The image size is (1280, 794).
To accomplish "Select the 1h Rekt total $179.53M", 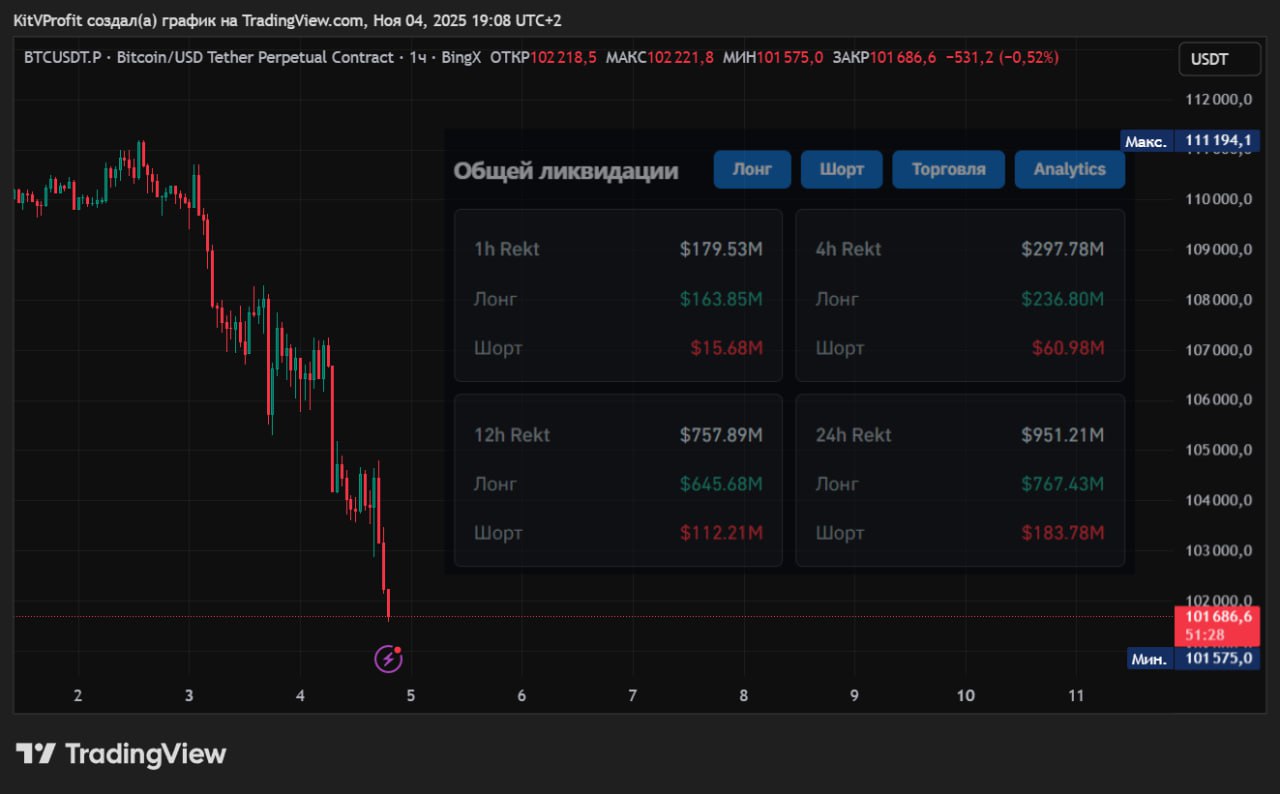I will [721, 249].
